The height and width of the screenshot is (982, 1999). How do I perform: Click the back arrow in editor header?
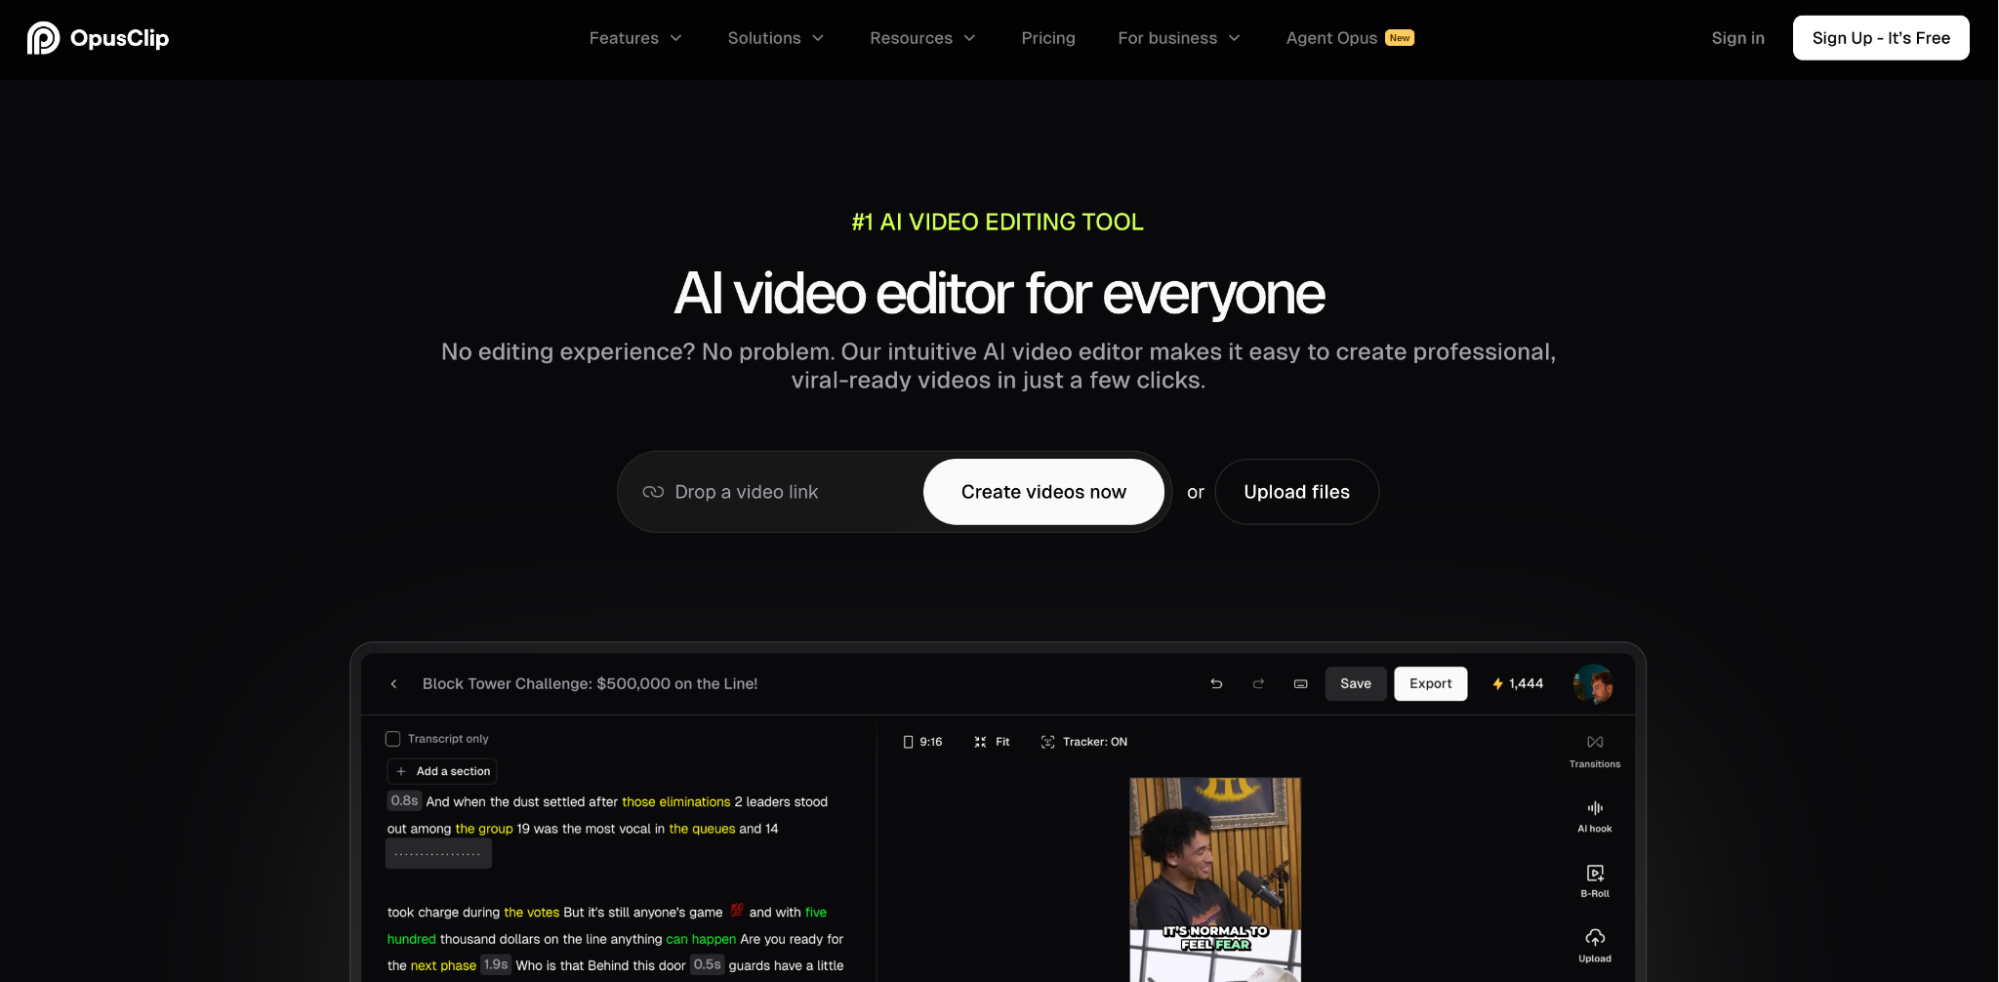[x=394, y=684]
